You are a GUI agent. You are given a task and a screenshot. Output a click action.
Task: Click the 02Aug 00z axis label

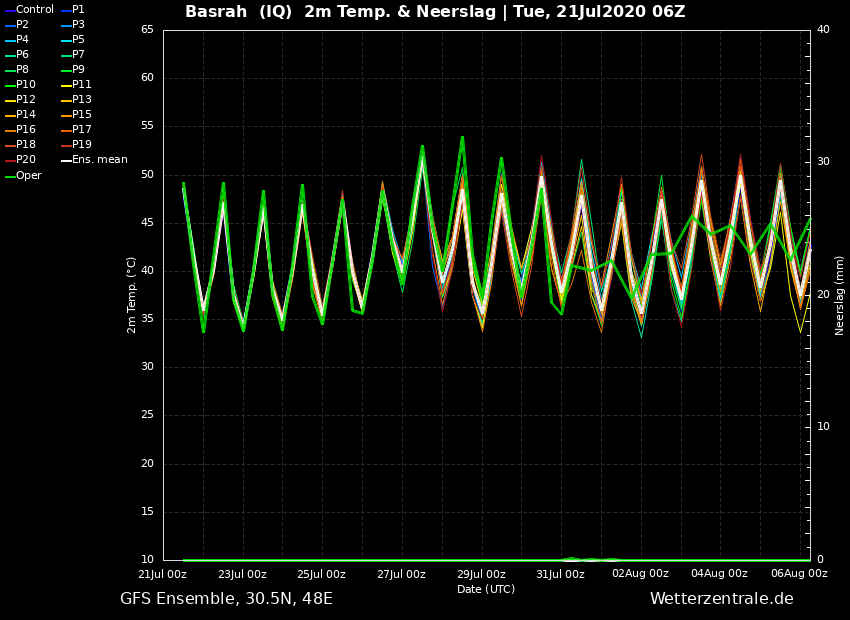point(640,573)
